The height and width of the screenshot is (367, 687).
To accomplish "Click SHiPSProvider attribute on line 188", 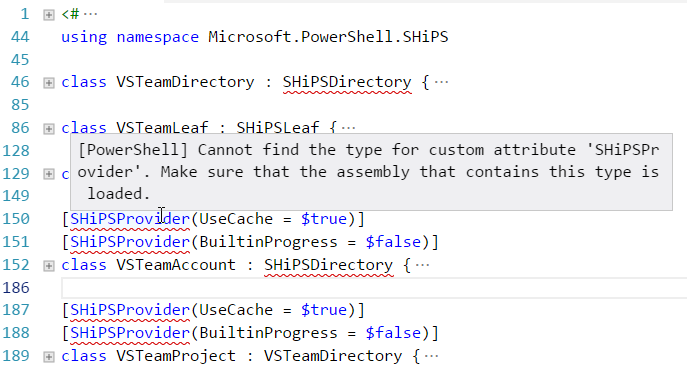I will (x=130, y=333).
